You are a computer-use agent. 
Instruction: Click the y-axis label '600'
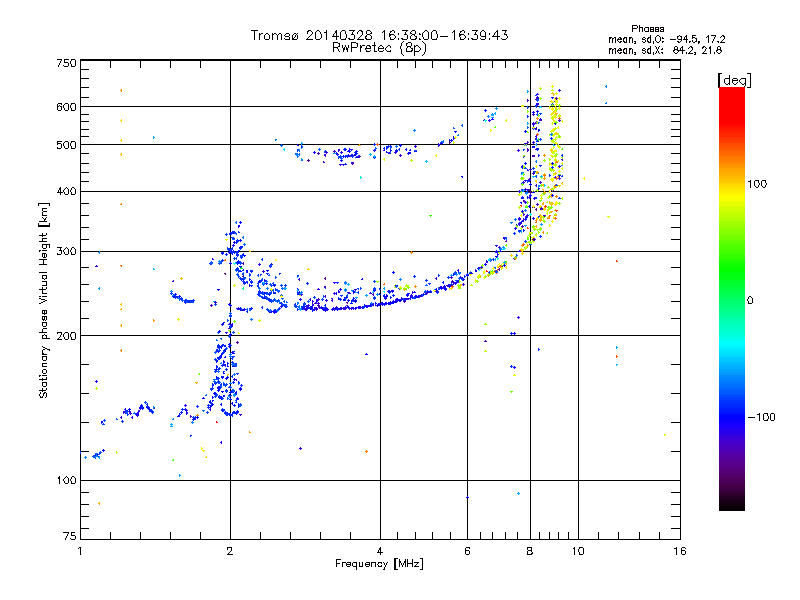(66, 107)
